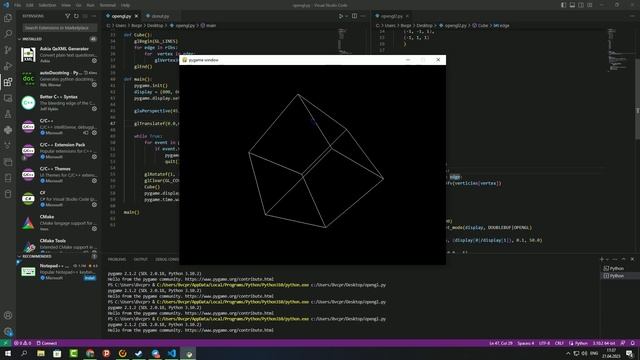Open the Manage gear with update badge
The height and width of the screenshot is (360, 640).
click(x=8, y=331)
